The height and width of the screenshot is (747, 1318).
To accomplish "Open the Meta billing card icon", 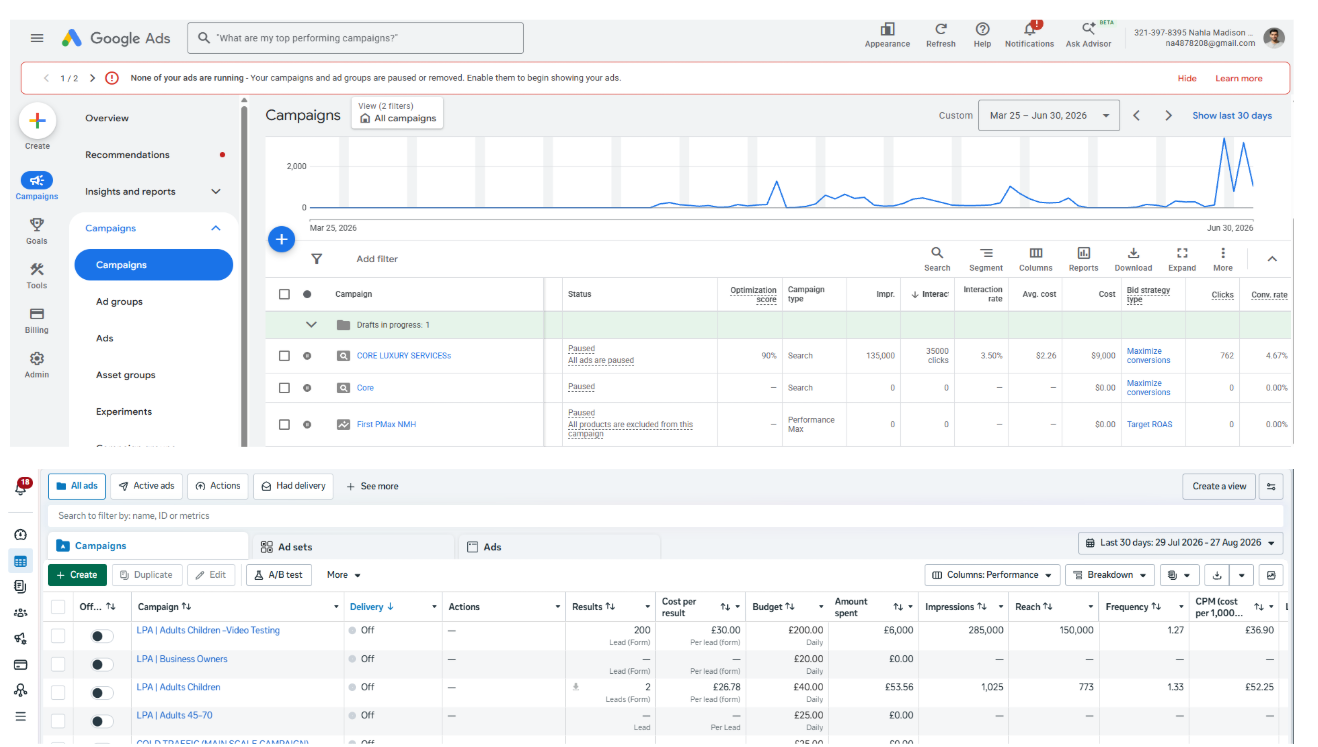I will [x=20, y=664].
